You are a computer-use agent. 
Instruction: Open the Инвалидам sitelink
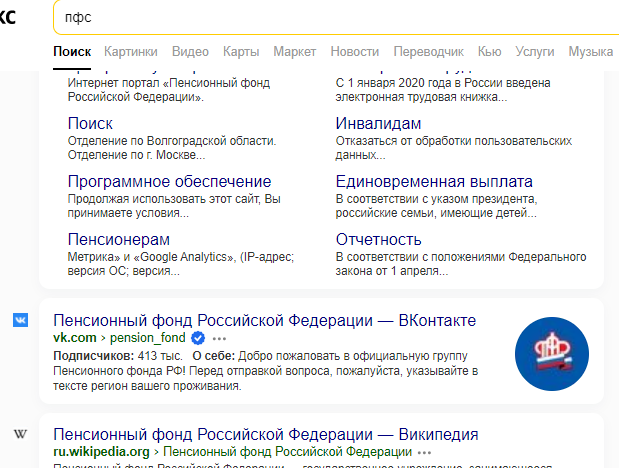[x=378, y=124]
